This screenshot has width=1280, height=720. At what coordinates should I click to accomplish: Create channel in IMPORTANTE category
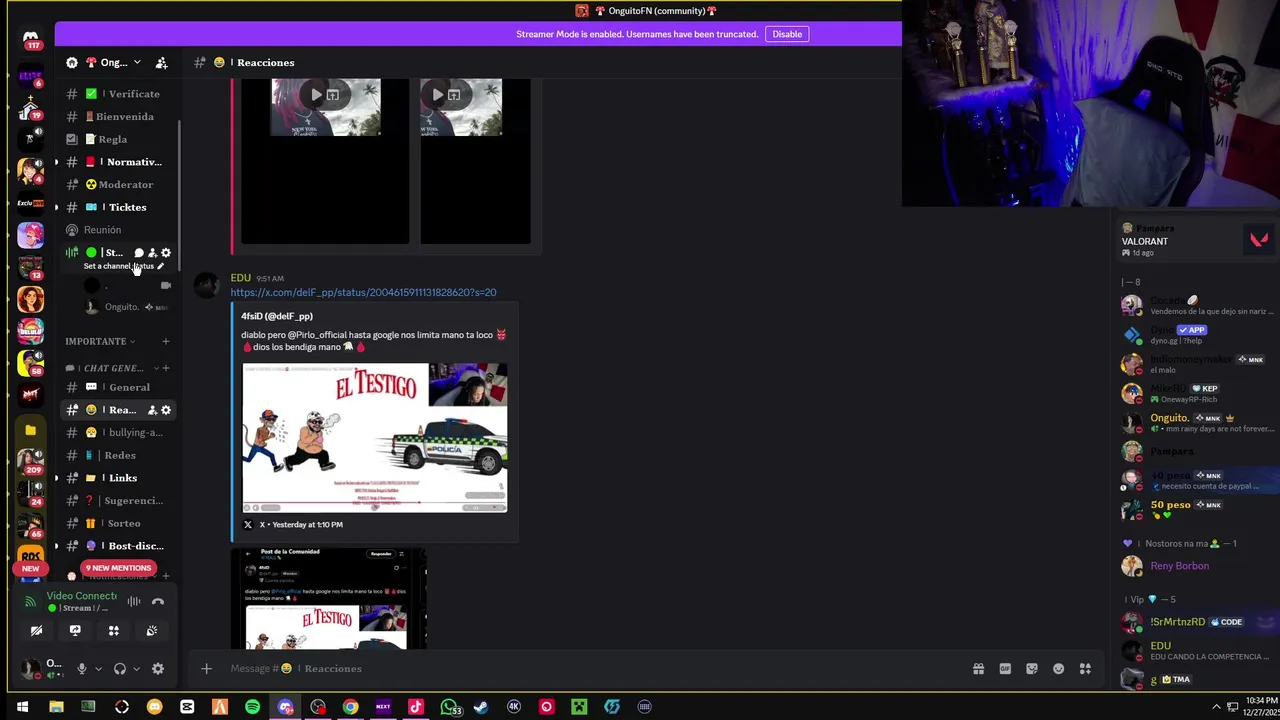tap(166, 341)
